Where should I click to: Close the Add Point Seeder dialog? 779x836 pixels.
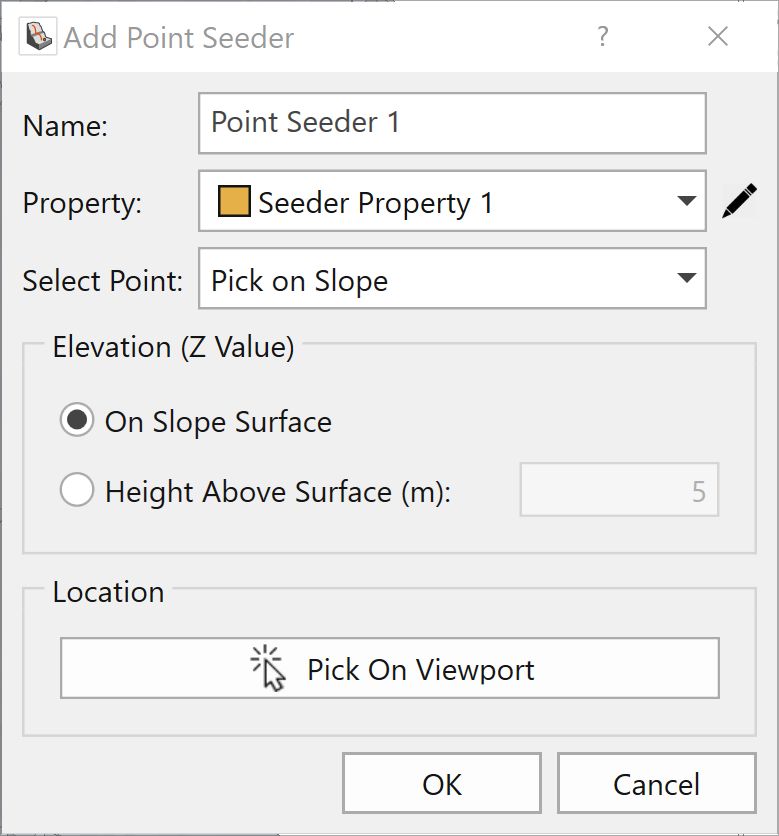click(717, 37)
